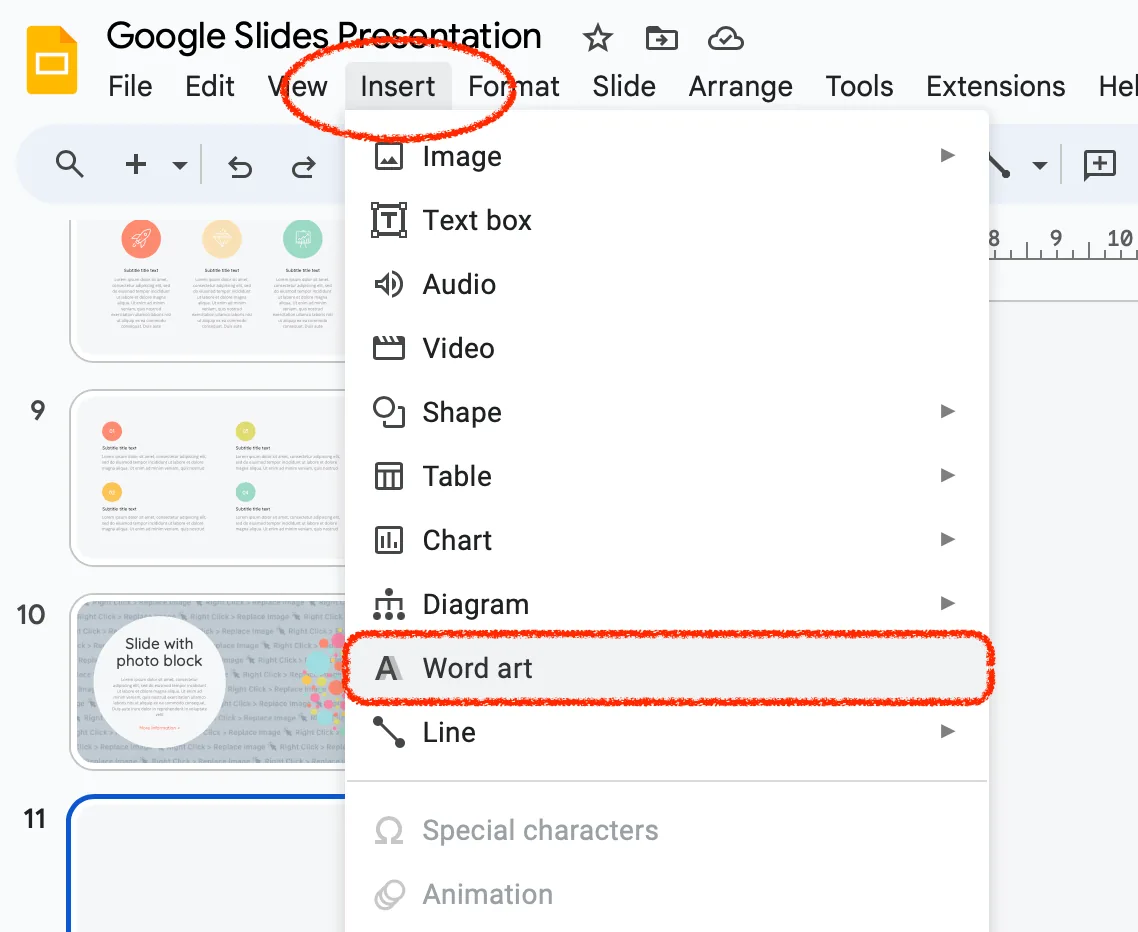Open the Extensions menu
Screen dimensions: 1138x932
(x=996, y=86)
